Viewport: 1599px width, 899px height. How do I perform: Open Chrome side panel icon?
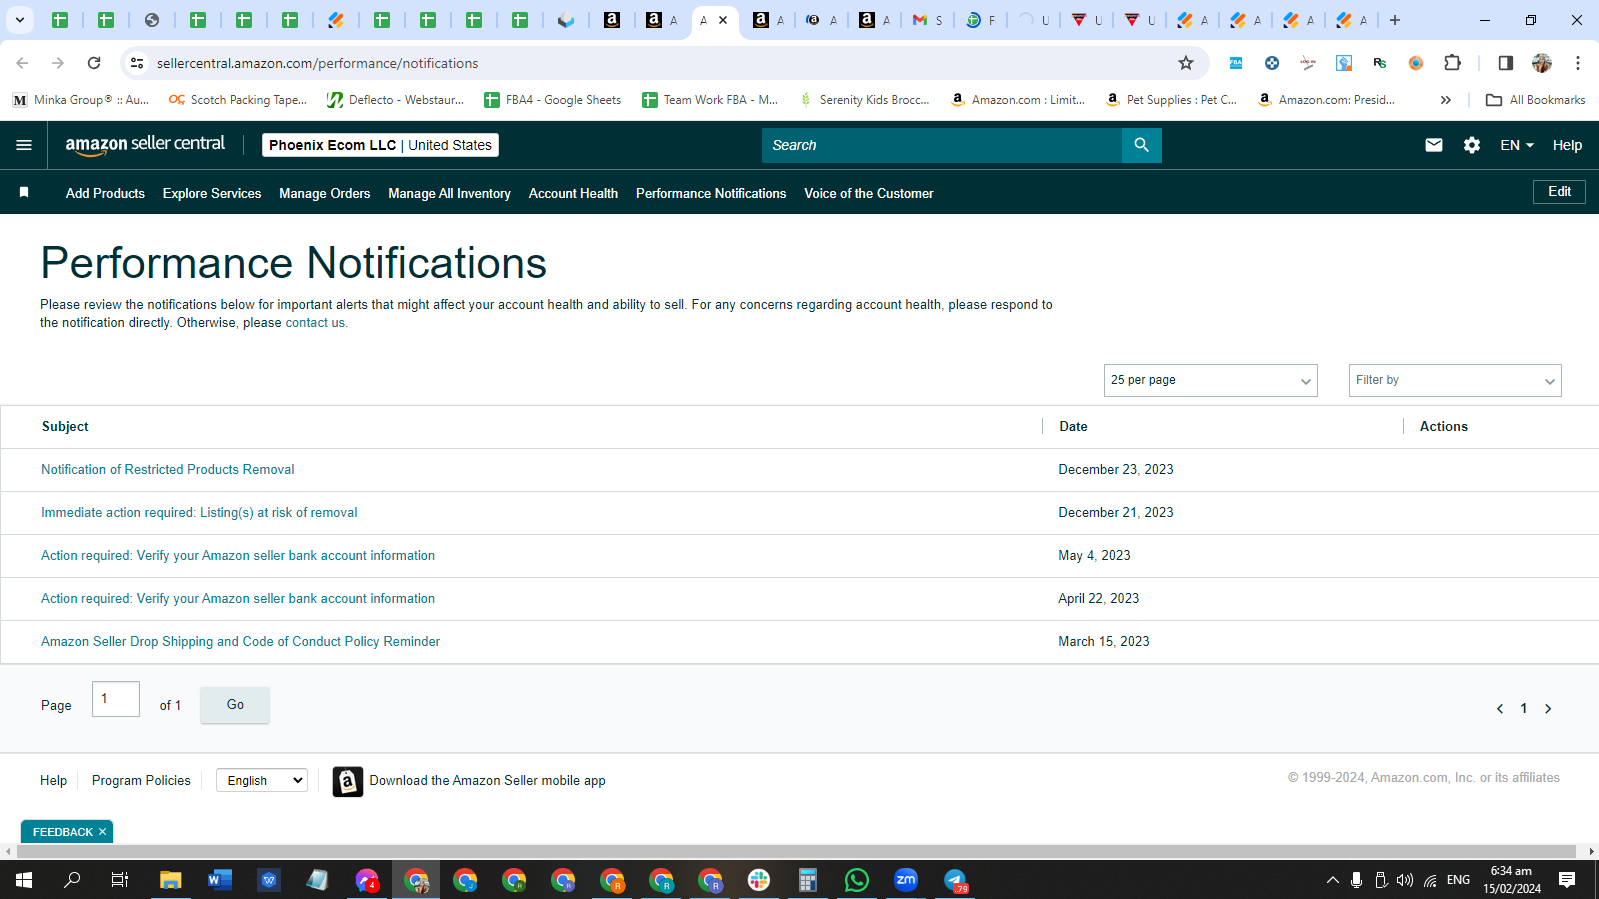(1505, 63)
